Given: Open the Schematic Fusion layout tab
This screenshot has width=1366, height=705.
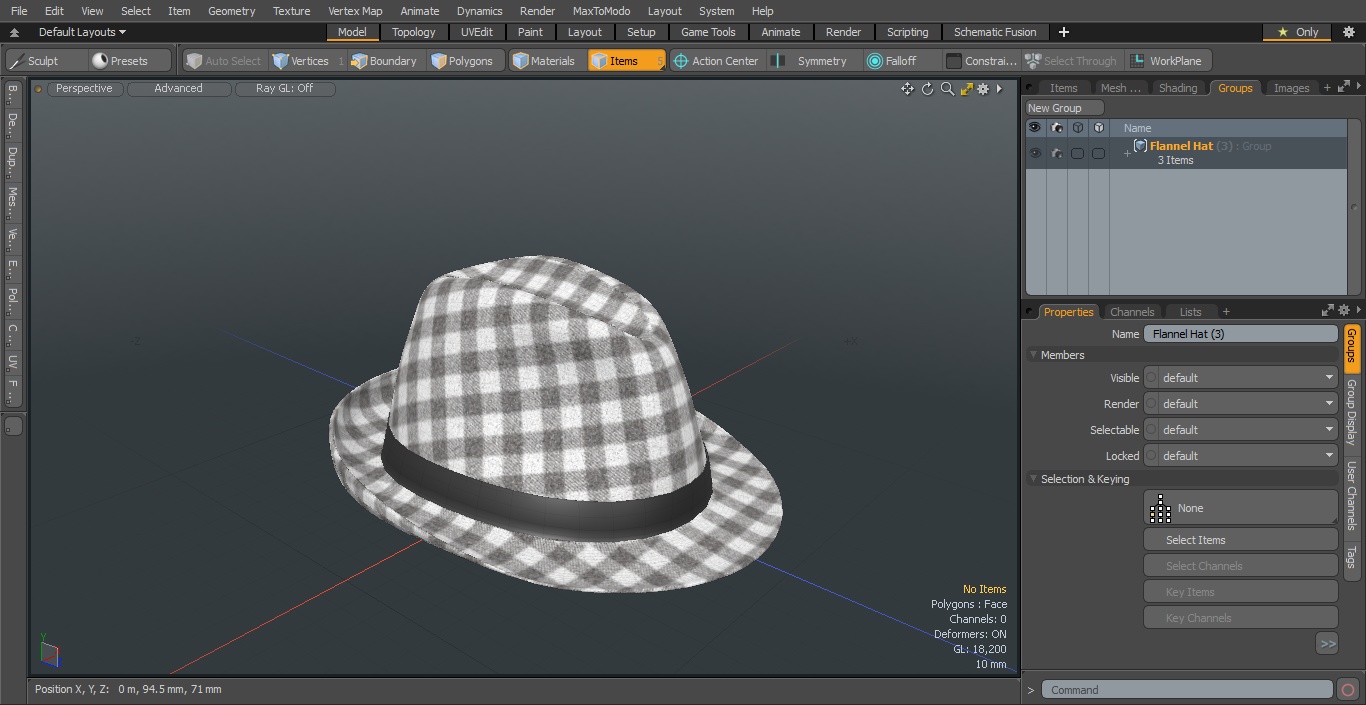Looking at the screenshot, I should point(994,32).
